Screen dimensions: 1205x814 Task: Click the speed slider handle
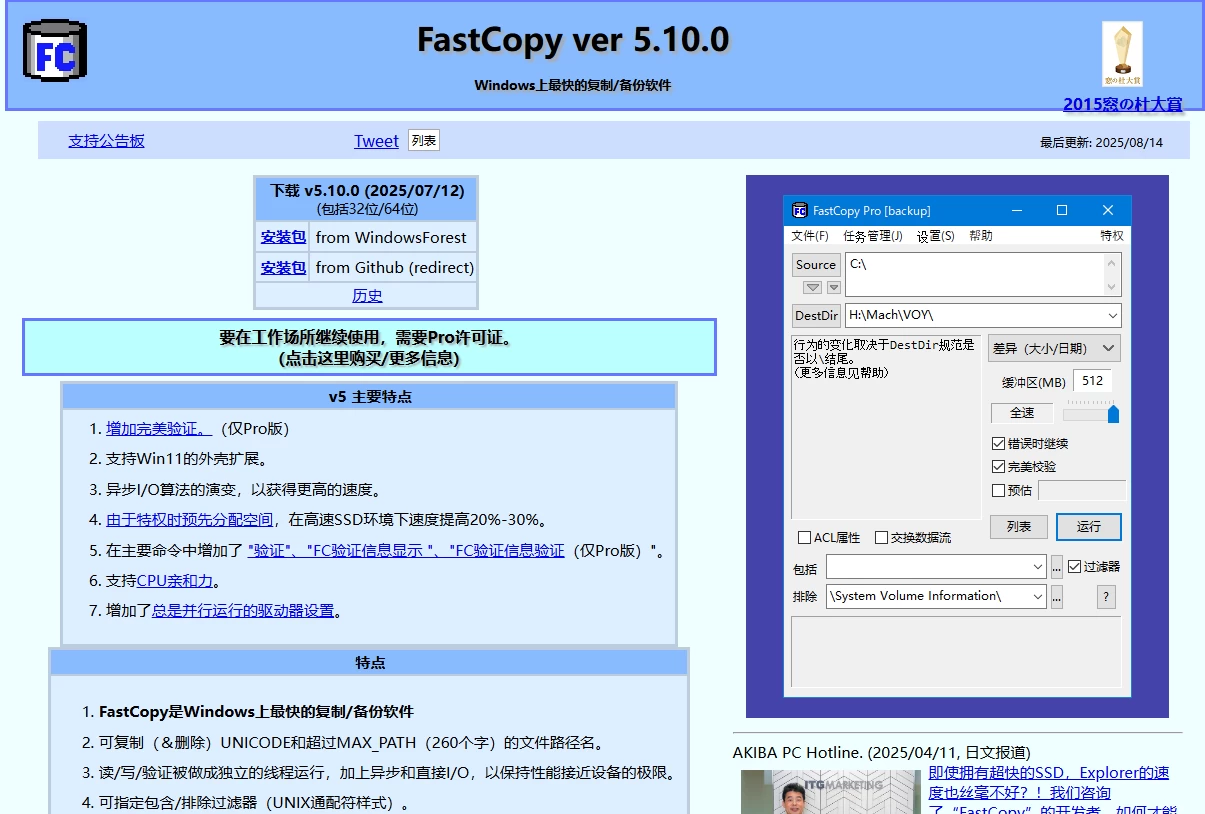tap(1113, 413)
